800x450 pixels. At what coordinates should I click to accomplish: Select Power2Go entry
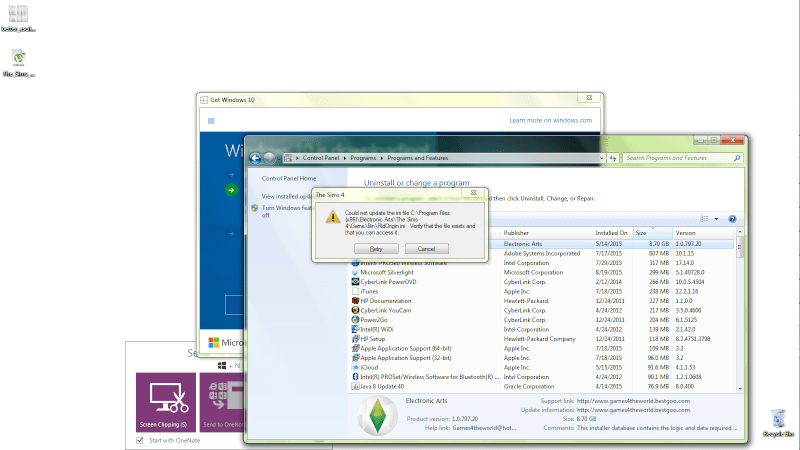click(374, 320)
